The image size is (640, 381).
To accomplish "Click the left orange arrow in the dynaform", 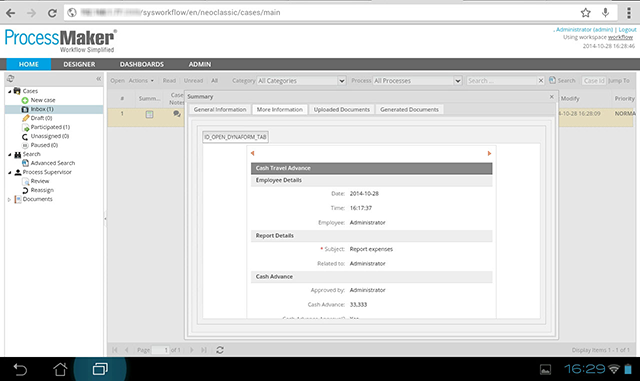I will coord(253,153).
